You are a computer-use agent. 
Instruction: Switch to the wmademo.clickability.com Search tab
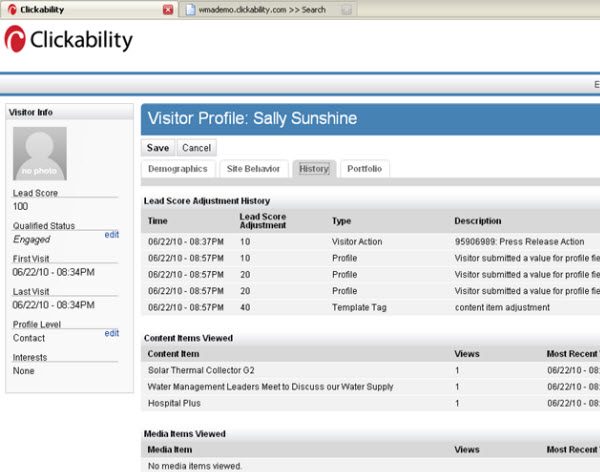[269, 10]
